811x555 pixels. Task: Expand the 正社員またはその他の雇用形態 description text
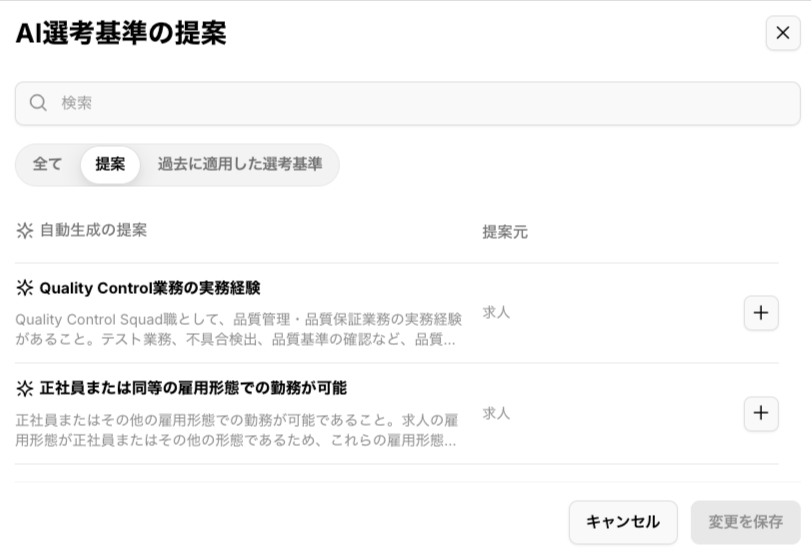click(238, 429)
